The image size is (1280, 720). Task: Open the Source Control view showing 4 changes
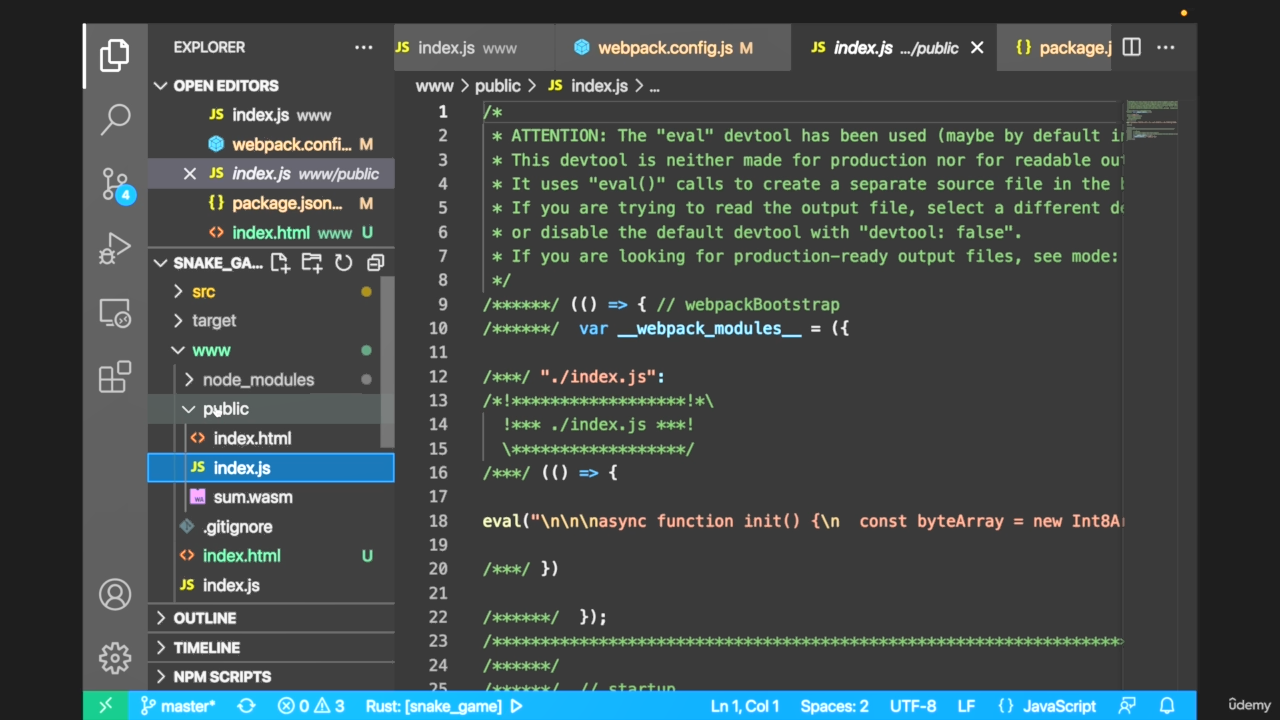115,183
